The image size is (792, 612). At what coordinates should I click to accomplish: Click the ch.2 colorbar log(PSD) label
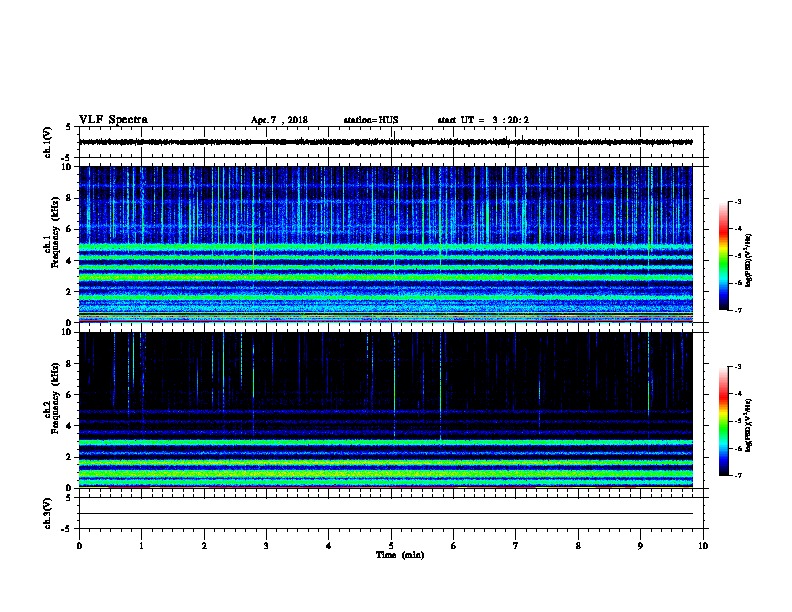click(749, 426)
